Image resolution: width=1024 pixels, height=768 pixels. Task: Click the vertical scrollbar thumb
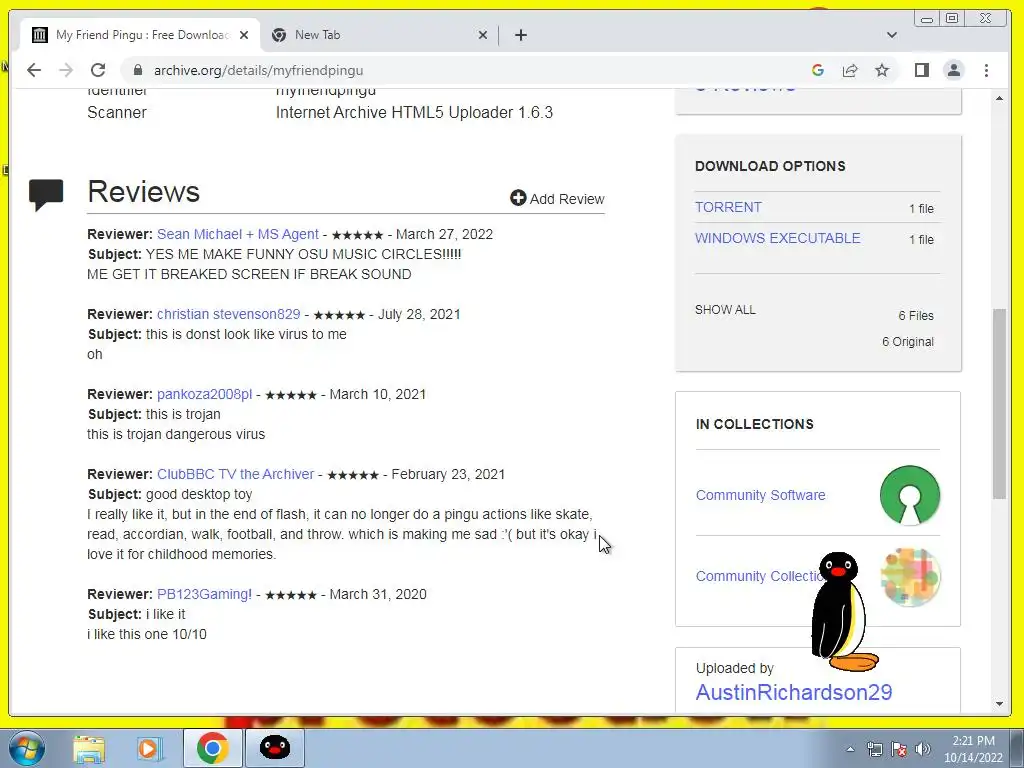point(999,404)
